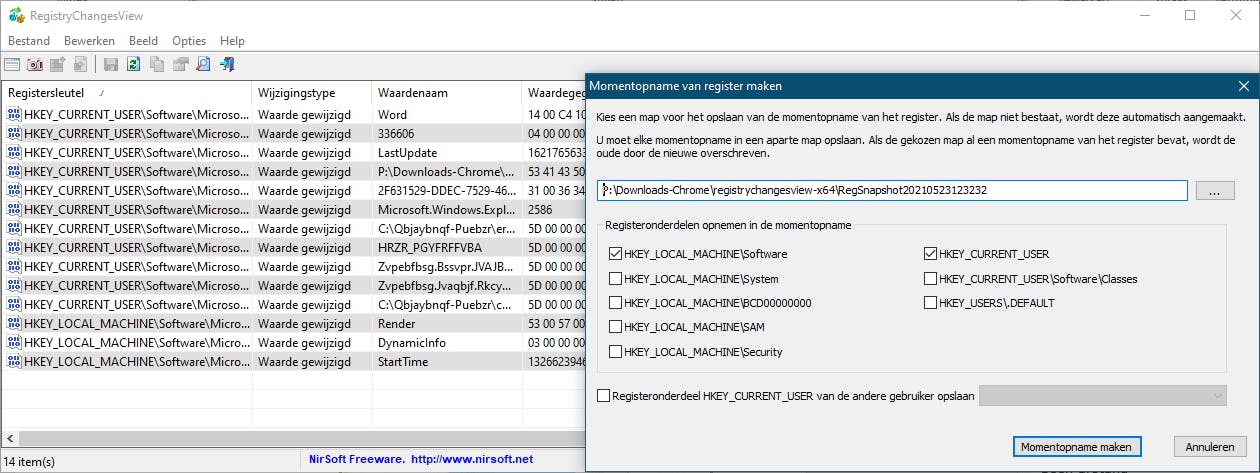Viewport: 1260px width, 473px height.
Task: Click the browse folder ellipsis button
Action: point(1215,190)
